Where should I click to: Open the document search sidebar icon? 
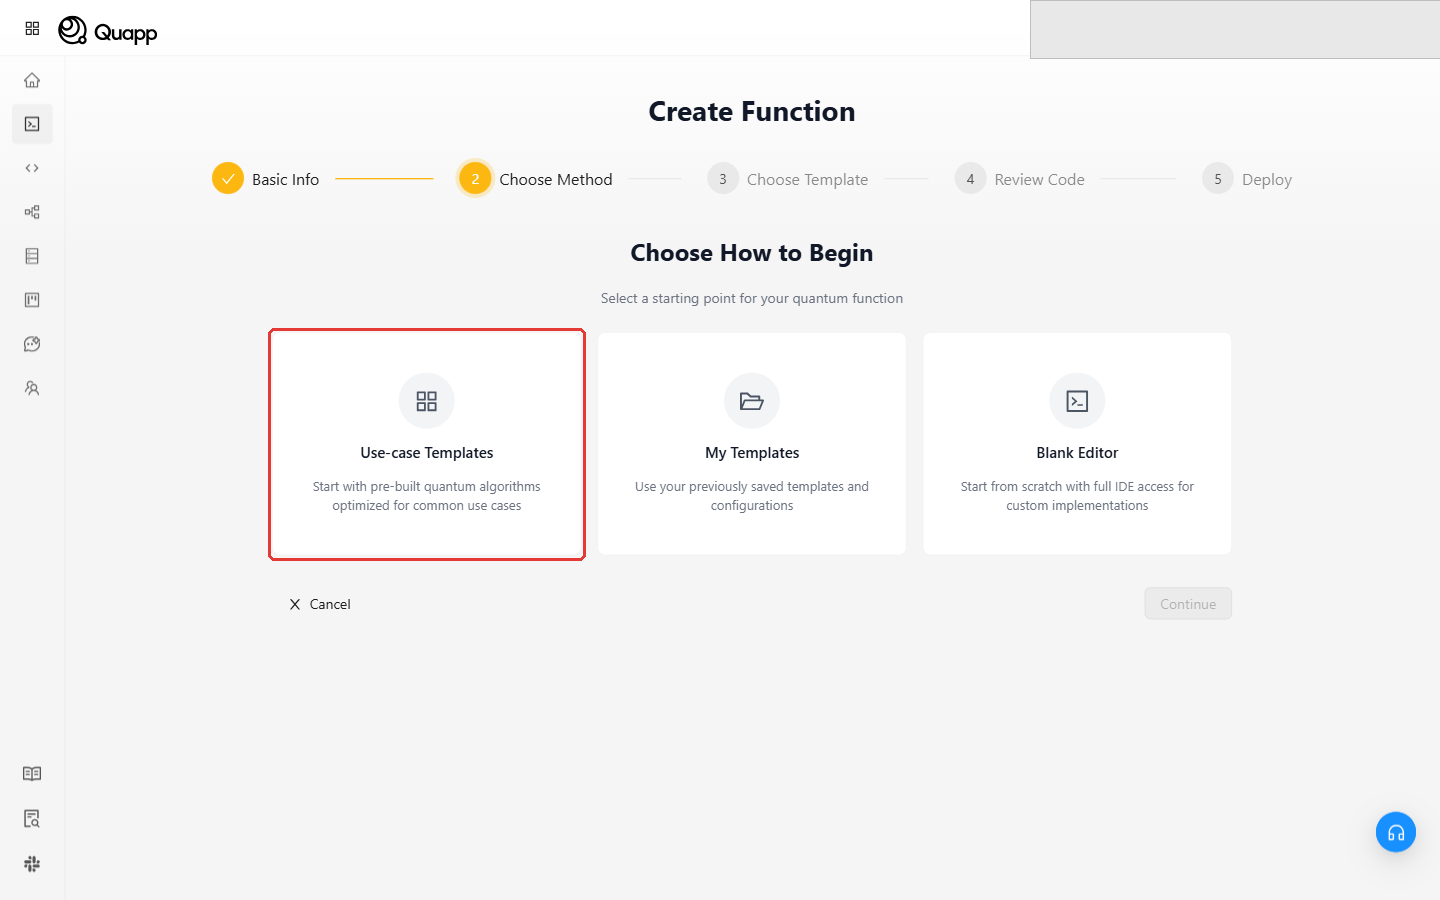[x=32, y=819]
